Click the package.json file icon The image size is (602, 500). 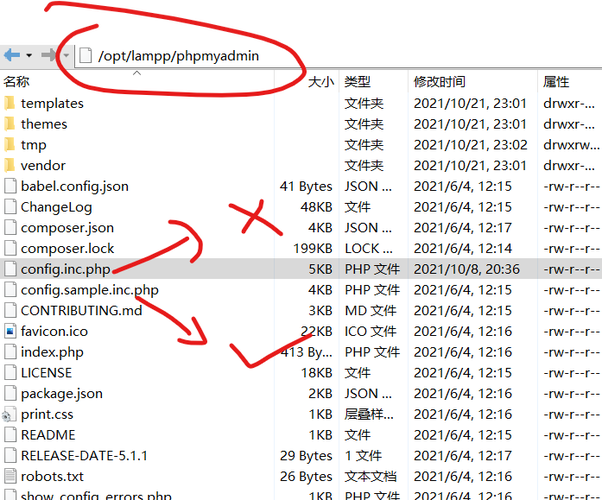[10, 393]
